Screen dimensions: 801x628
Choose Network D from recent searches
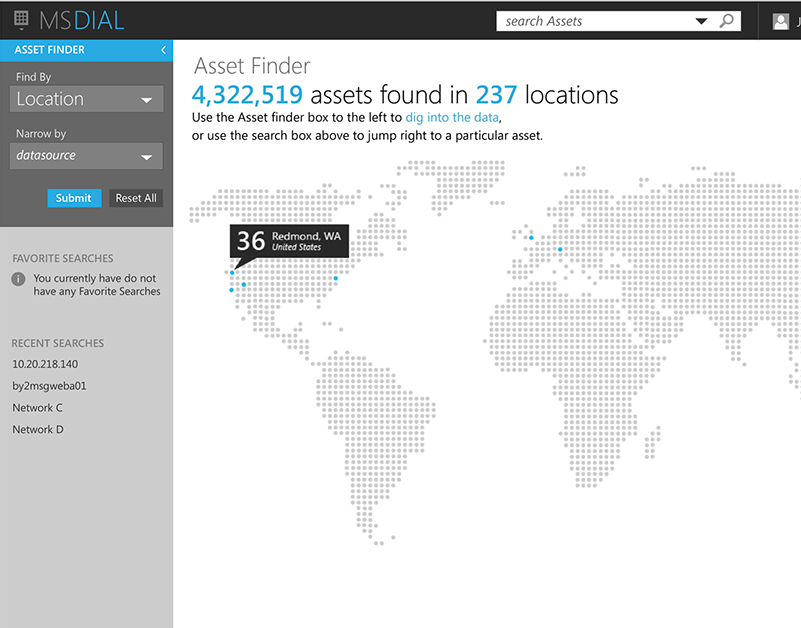point(38,430)
